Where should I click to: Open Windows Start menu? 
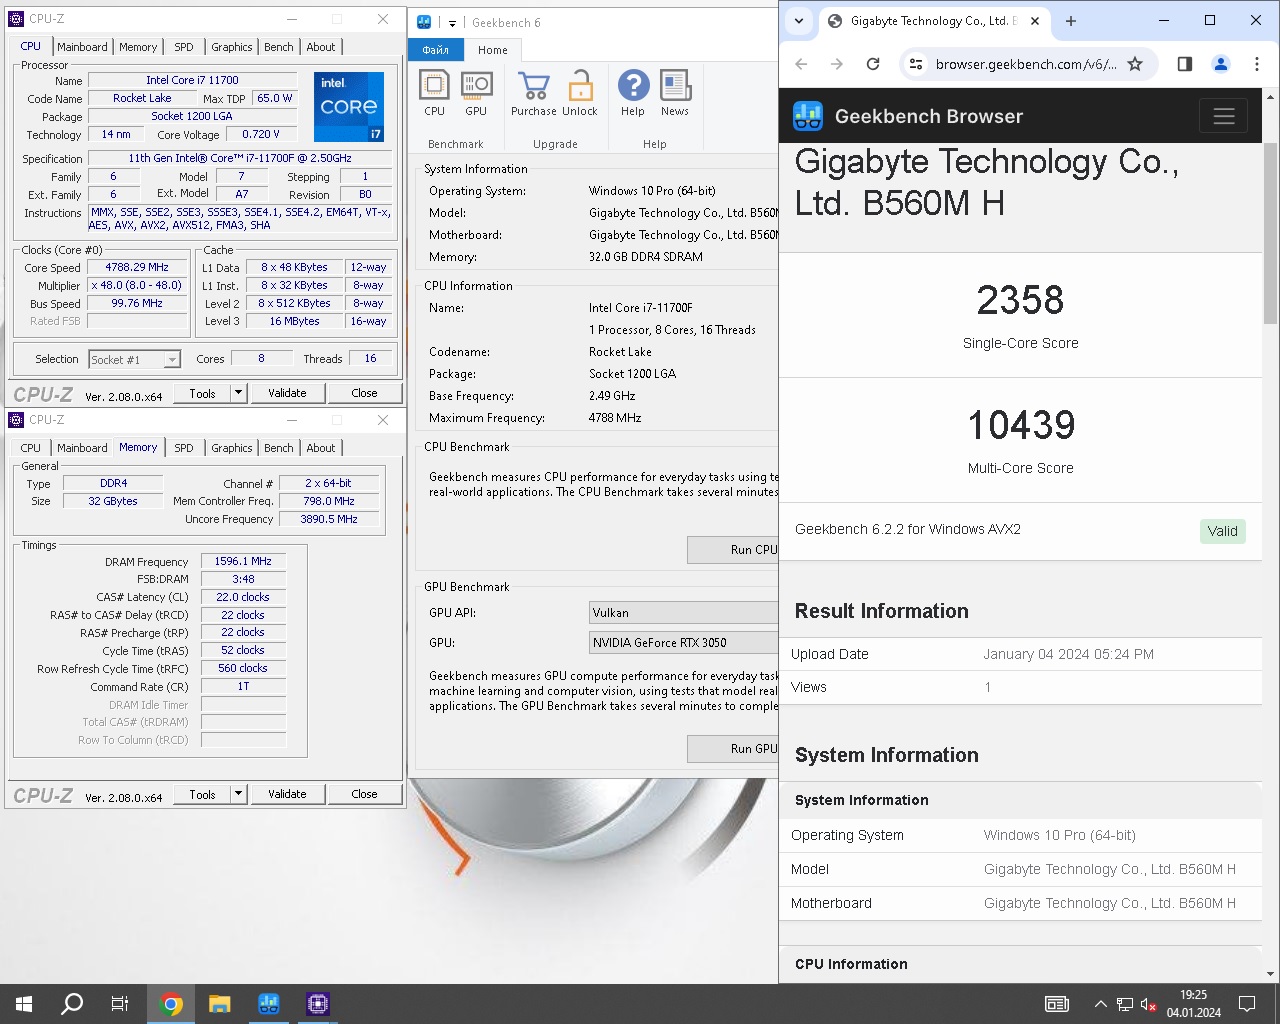(24, 1004)
